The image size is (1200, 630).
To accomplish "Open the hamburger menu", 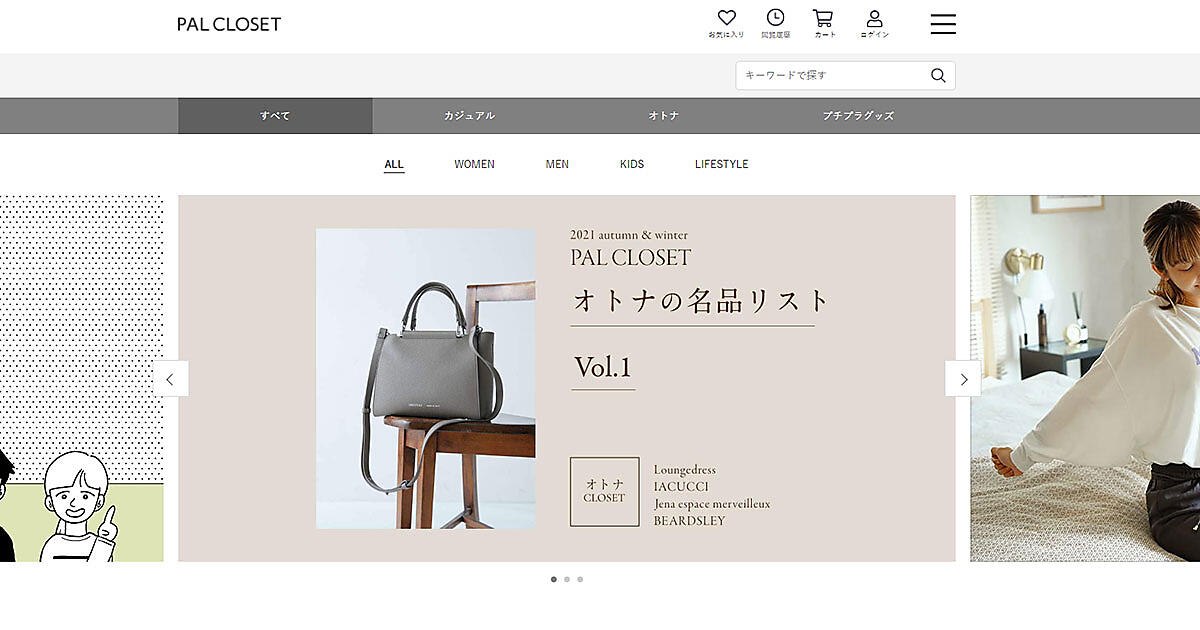I will 943,24.
